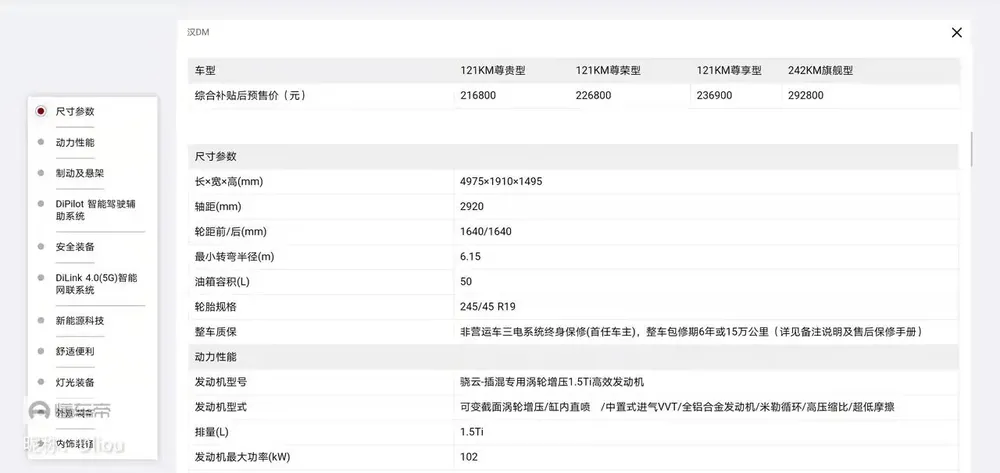Open the 安全装备 section

pyautogui.click(x=75, y=246)
